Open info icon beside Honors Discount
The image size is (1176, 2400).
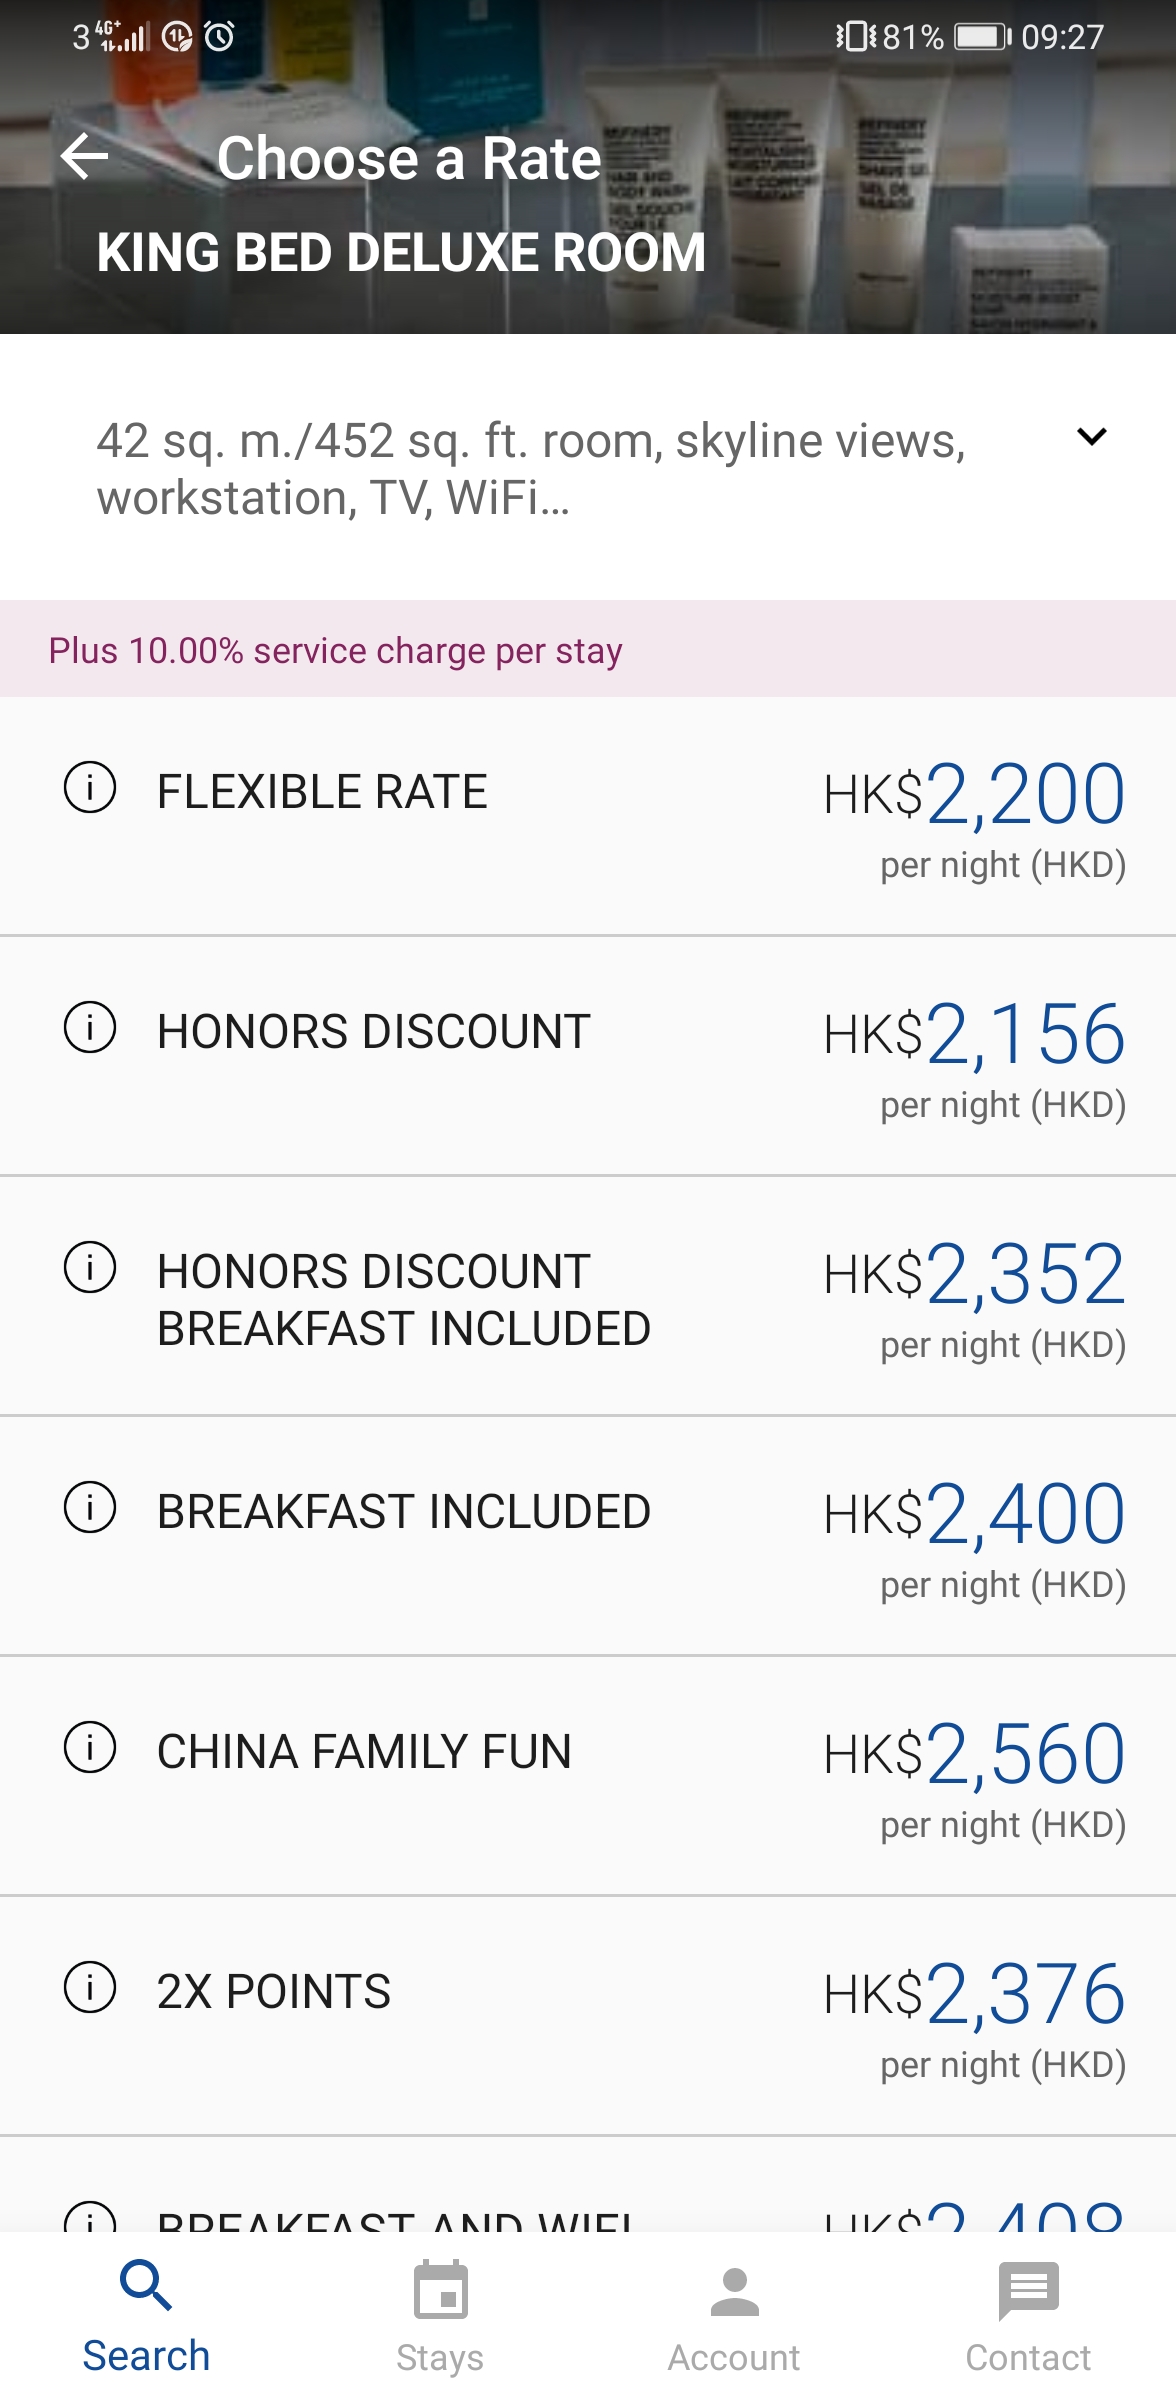pos(90,1027)
